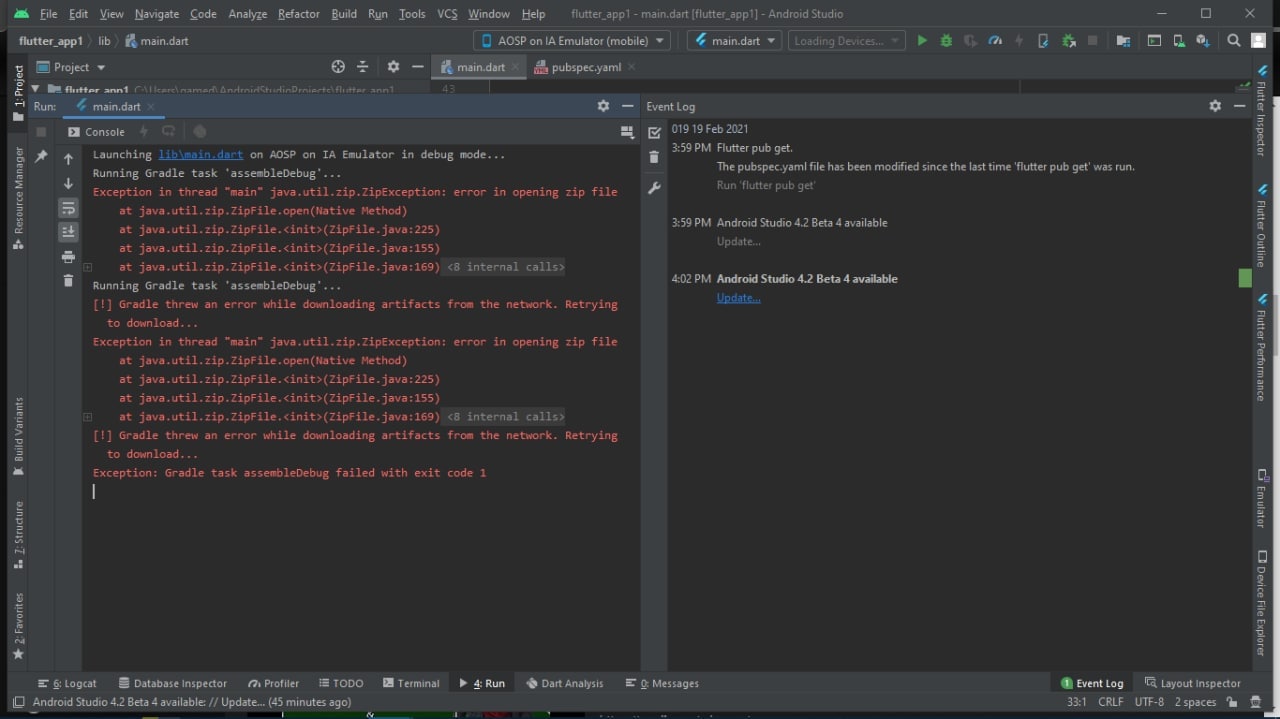Open the main.dart run configuration dropdown
The height and width of the screenshot is (719, 1280).
[x=734, y=41]
